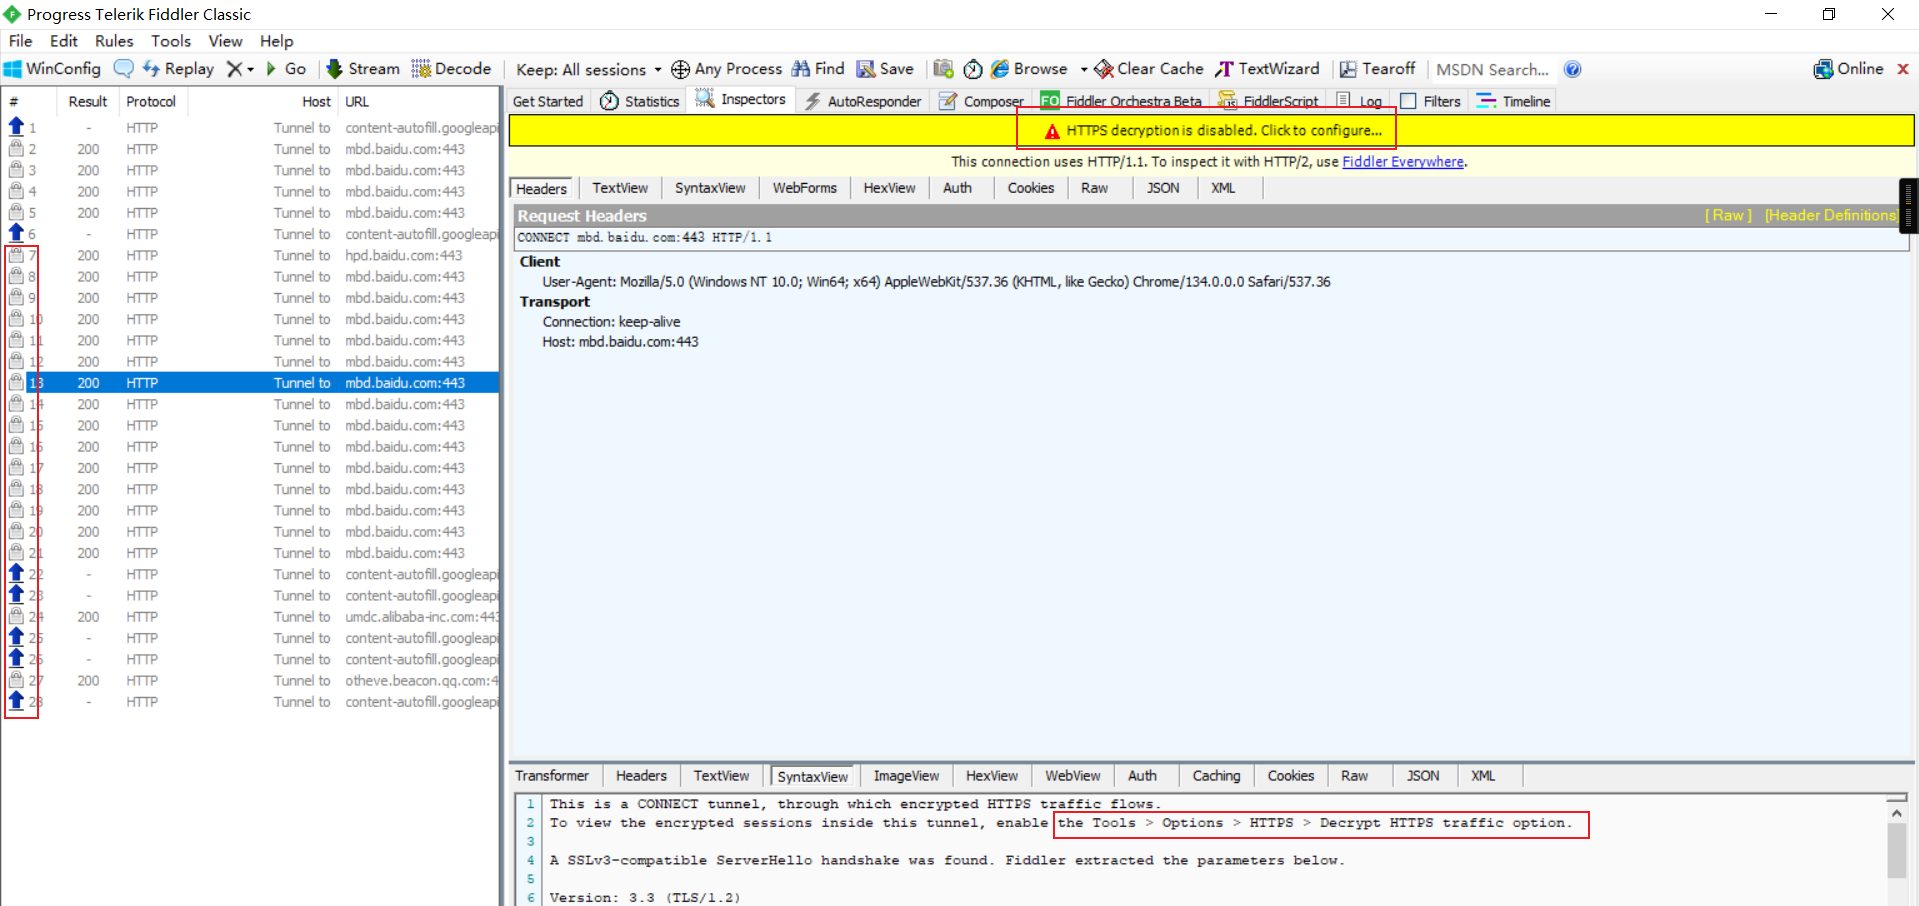Viewport: 1919px width, 906px height.
Task: Click the Online network status indicator
Action: pos(1848,69)
